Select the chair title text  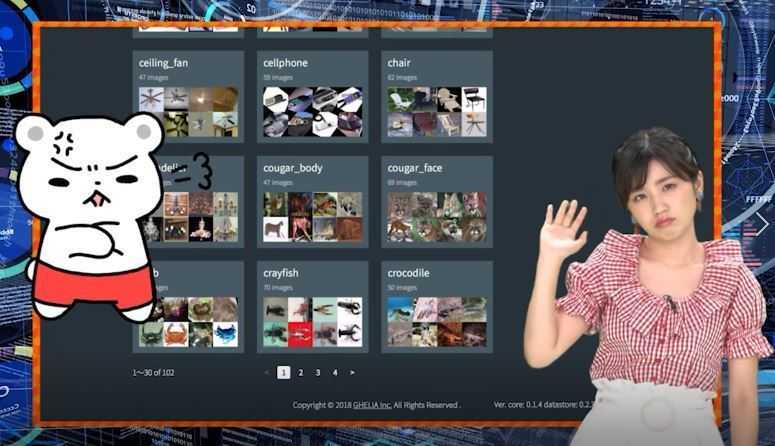click(399, 63)
